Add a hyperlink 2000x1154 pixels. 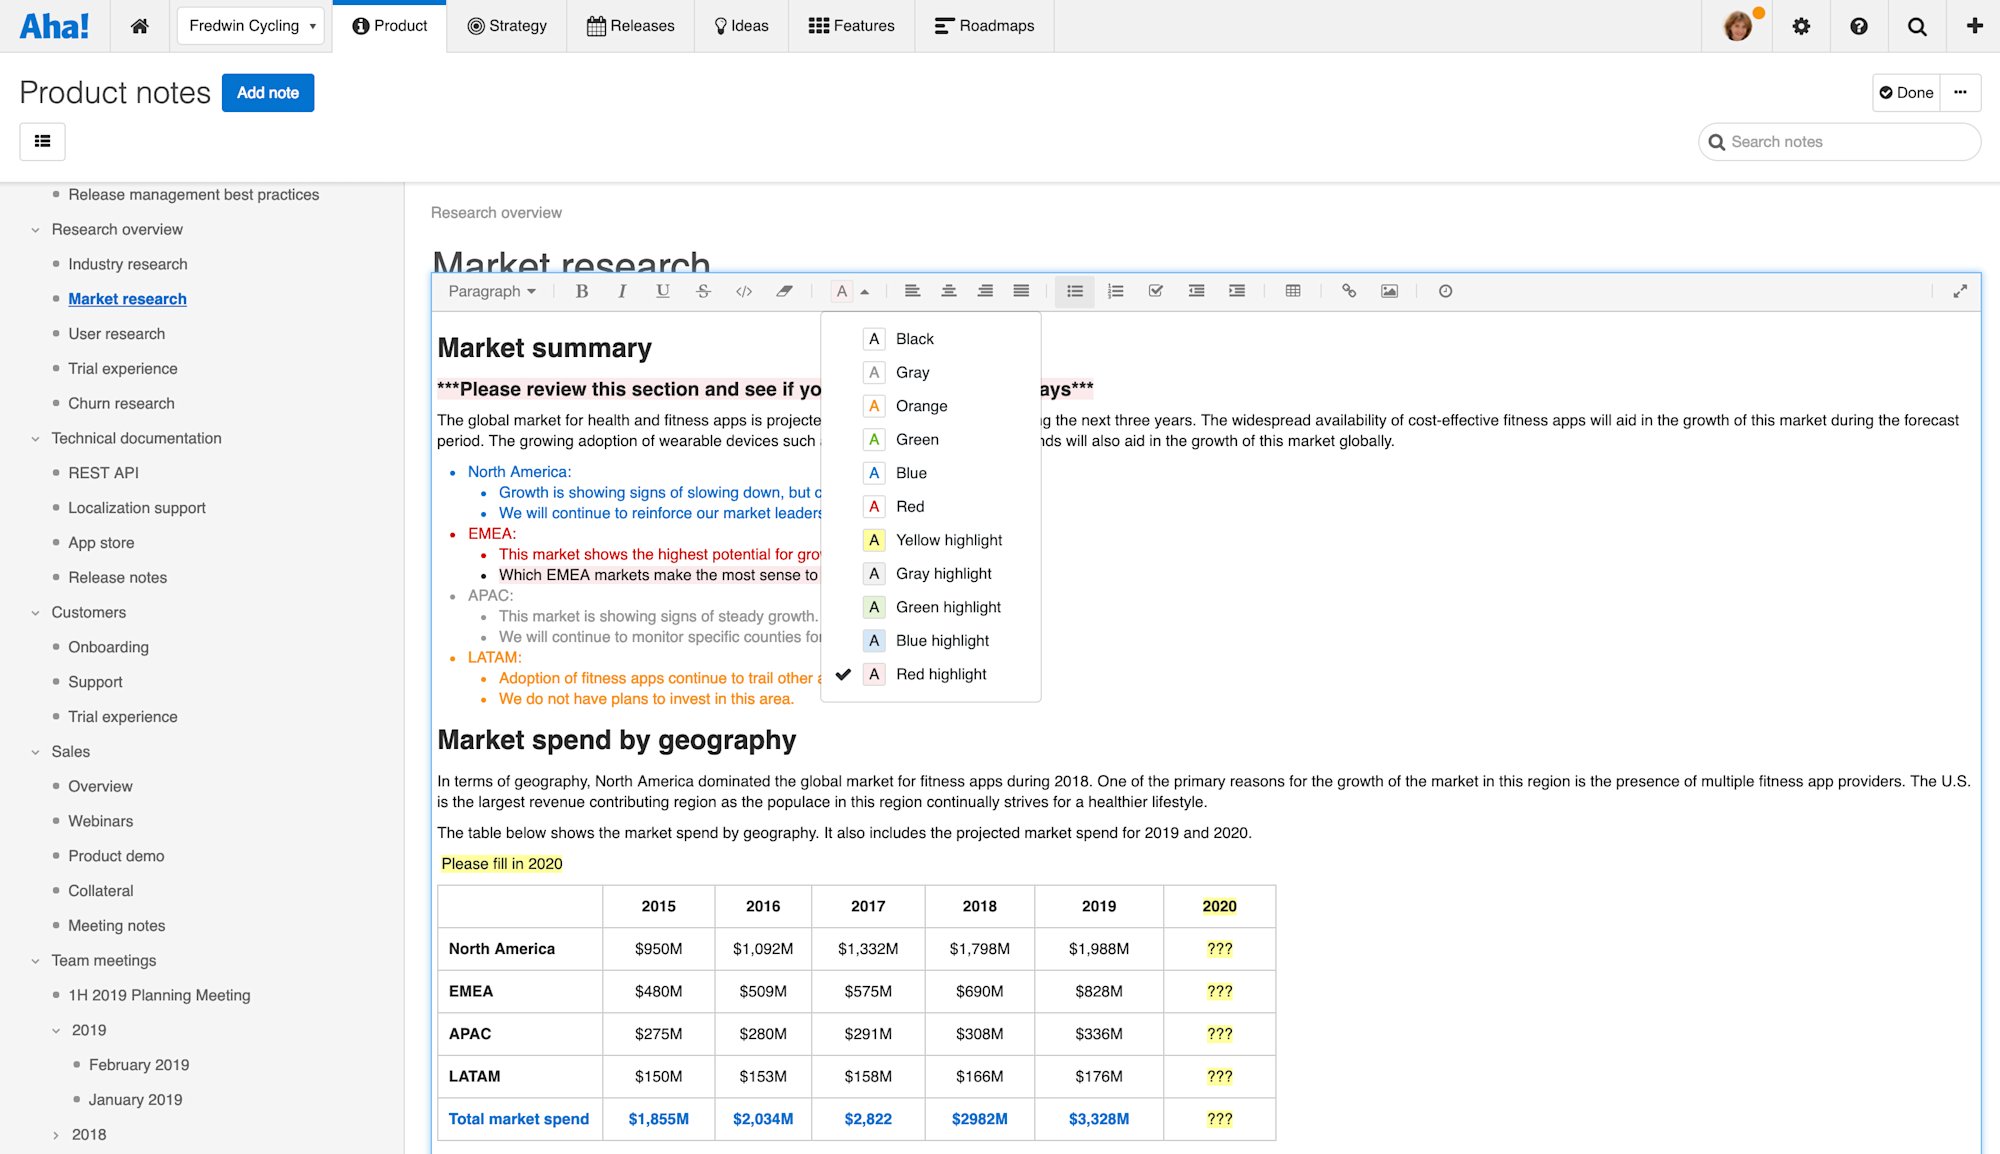point(1349,291)
